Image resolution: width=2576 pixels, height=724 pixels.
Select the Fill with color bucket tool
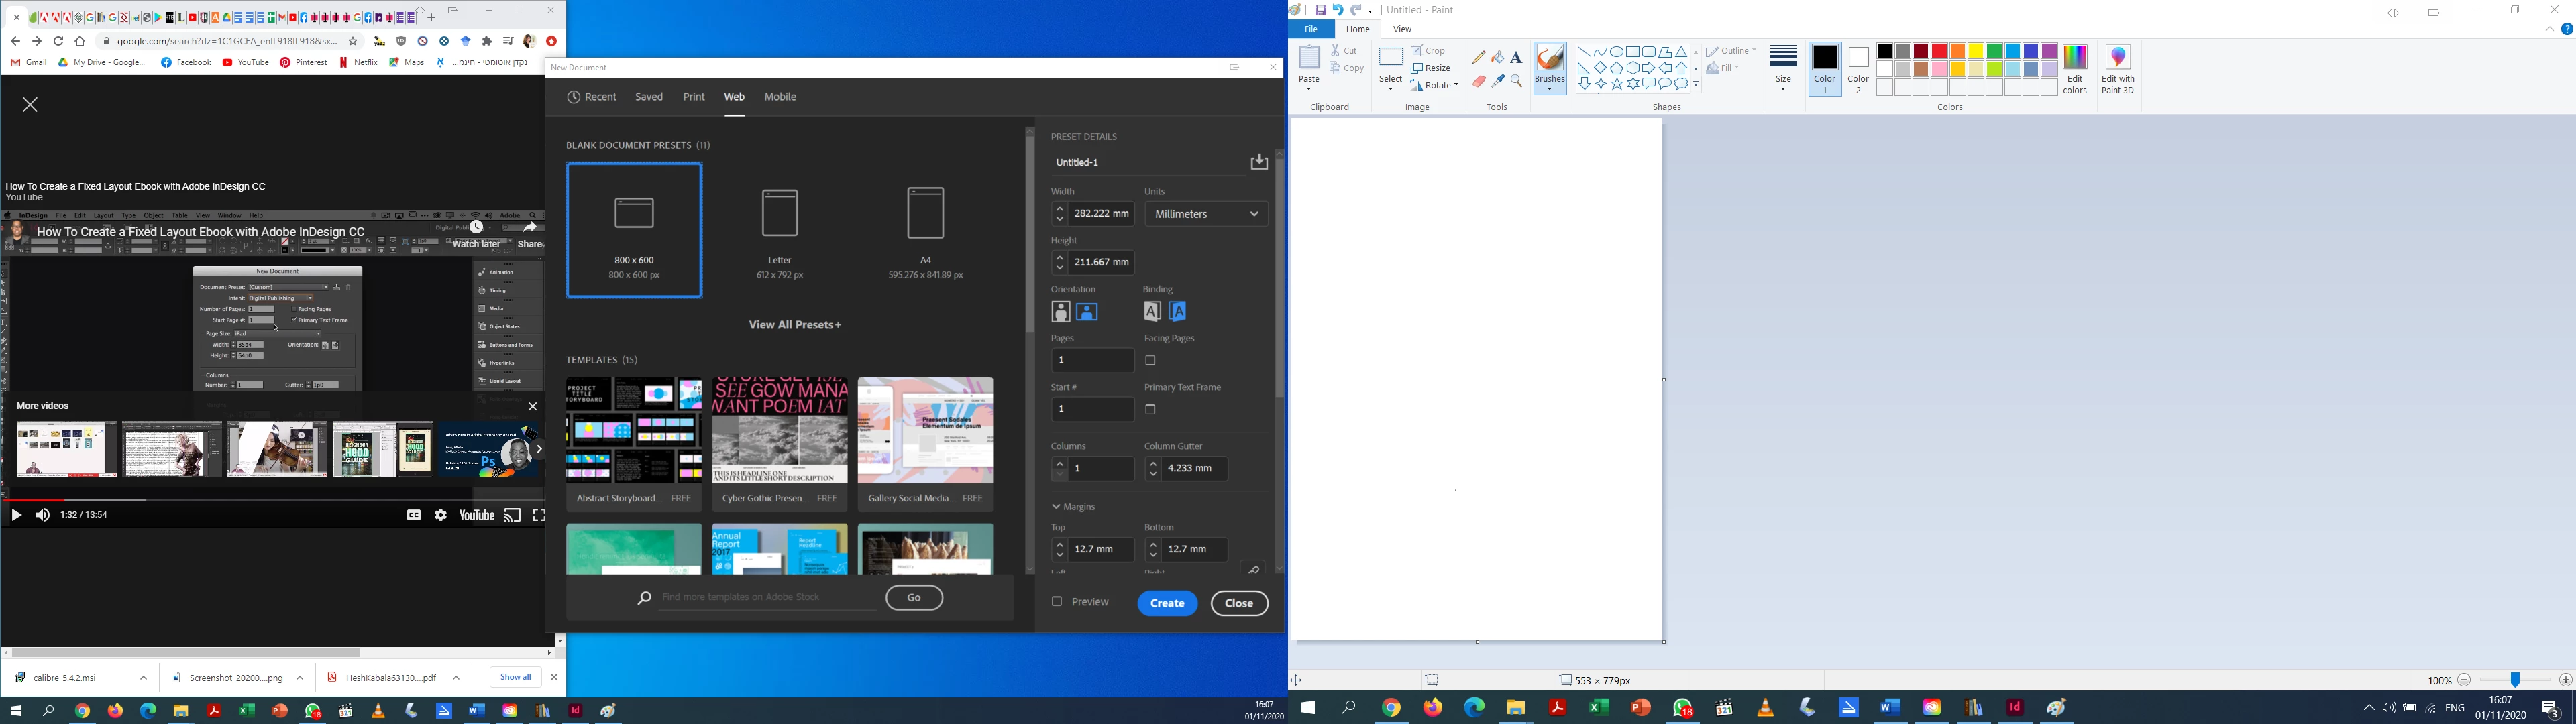1497,58
